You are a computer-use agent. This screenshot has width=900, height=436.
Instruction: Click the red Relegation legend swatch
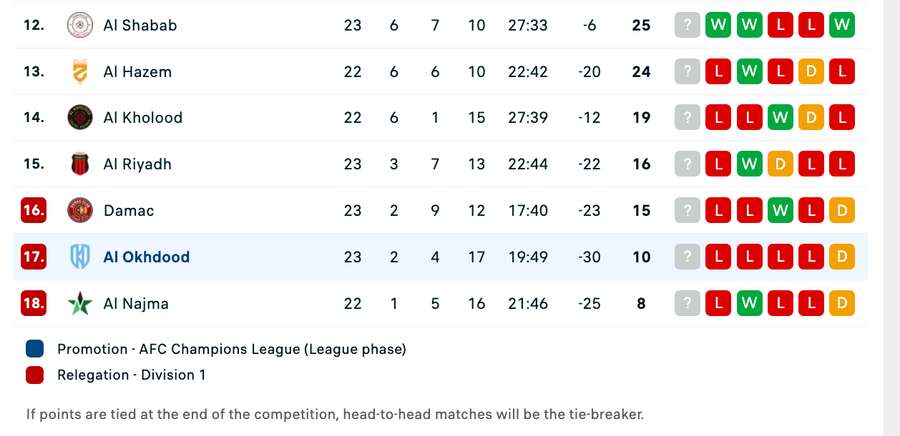pos(36,375)
